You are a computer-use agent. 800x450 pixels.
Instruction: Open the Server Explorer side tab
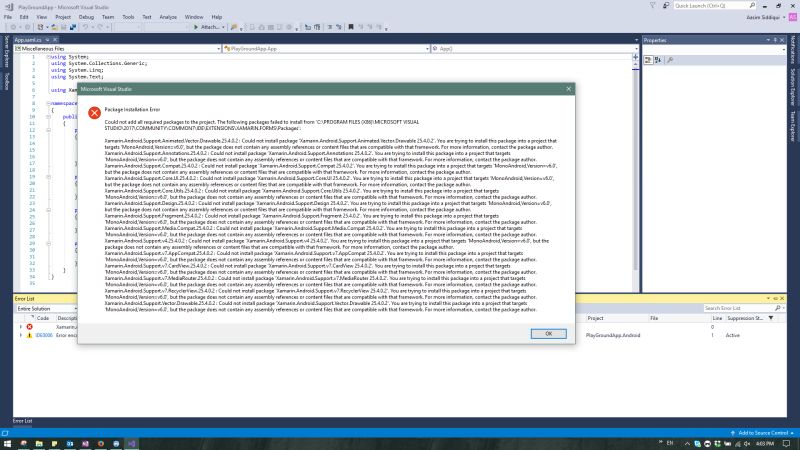coord(7,51)
